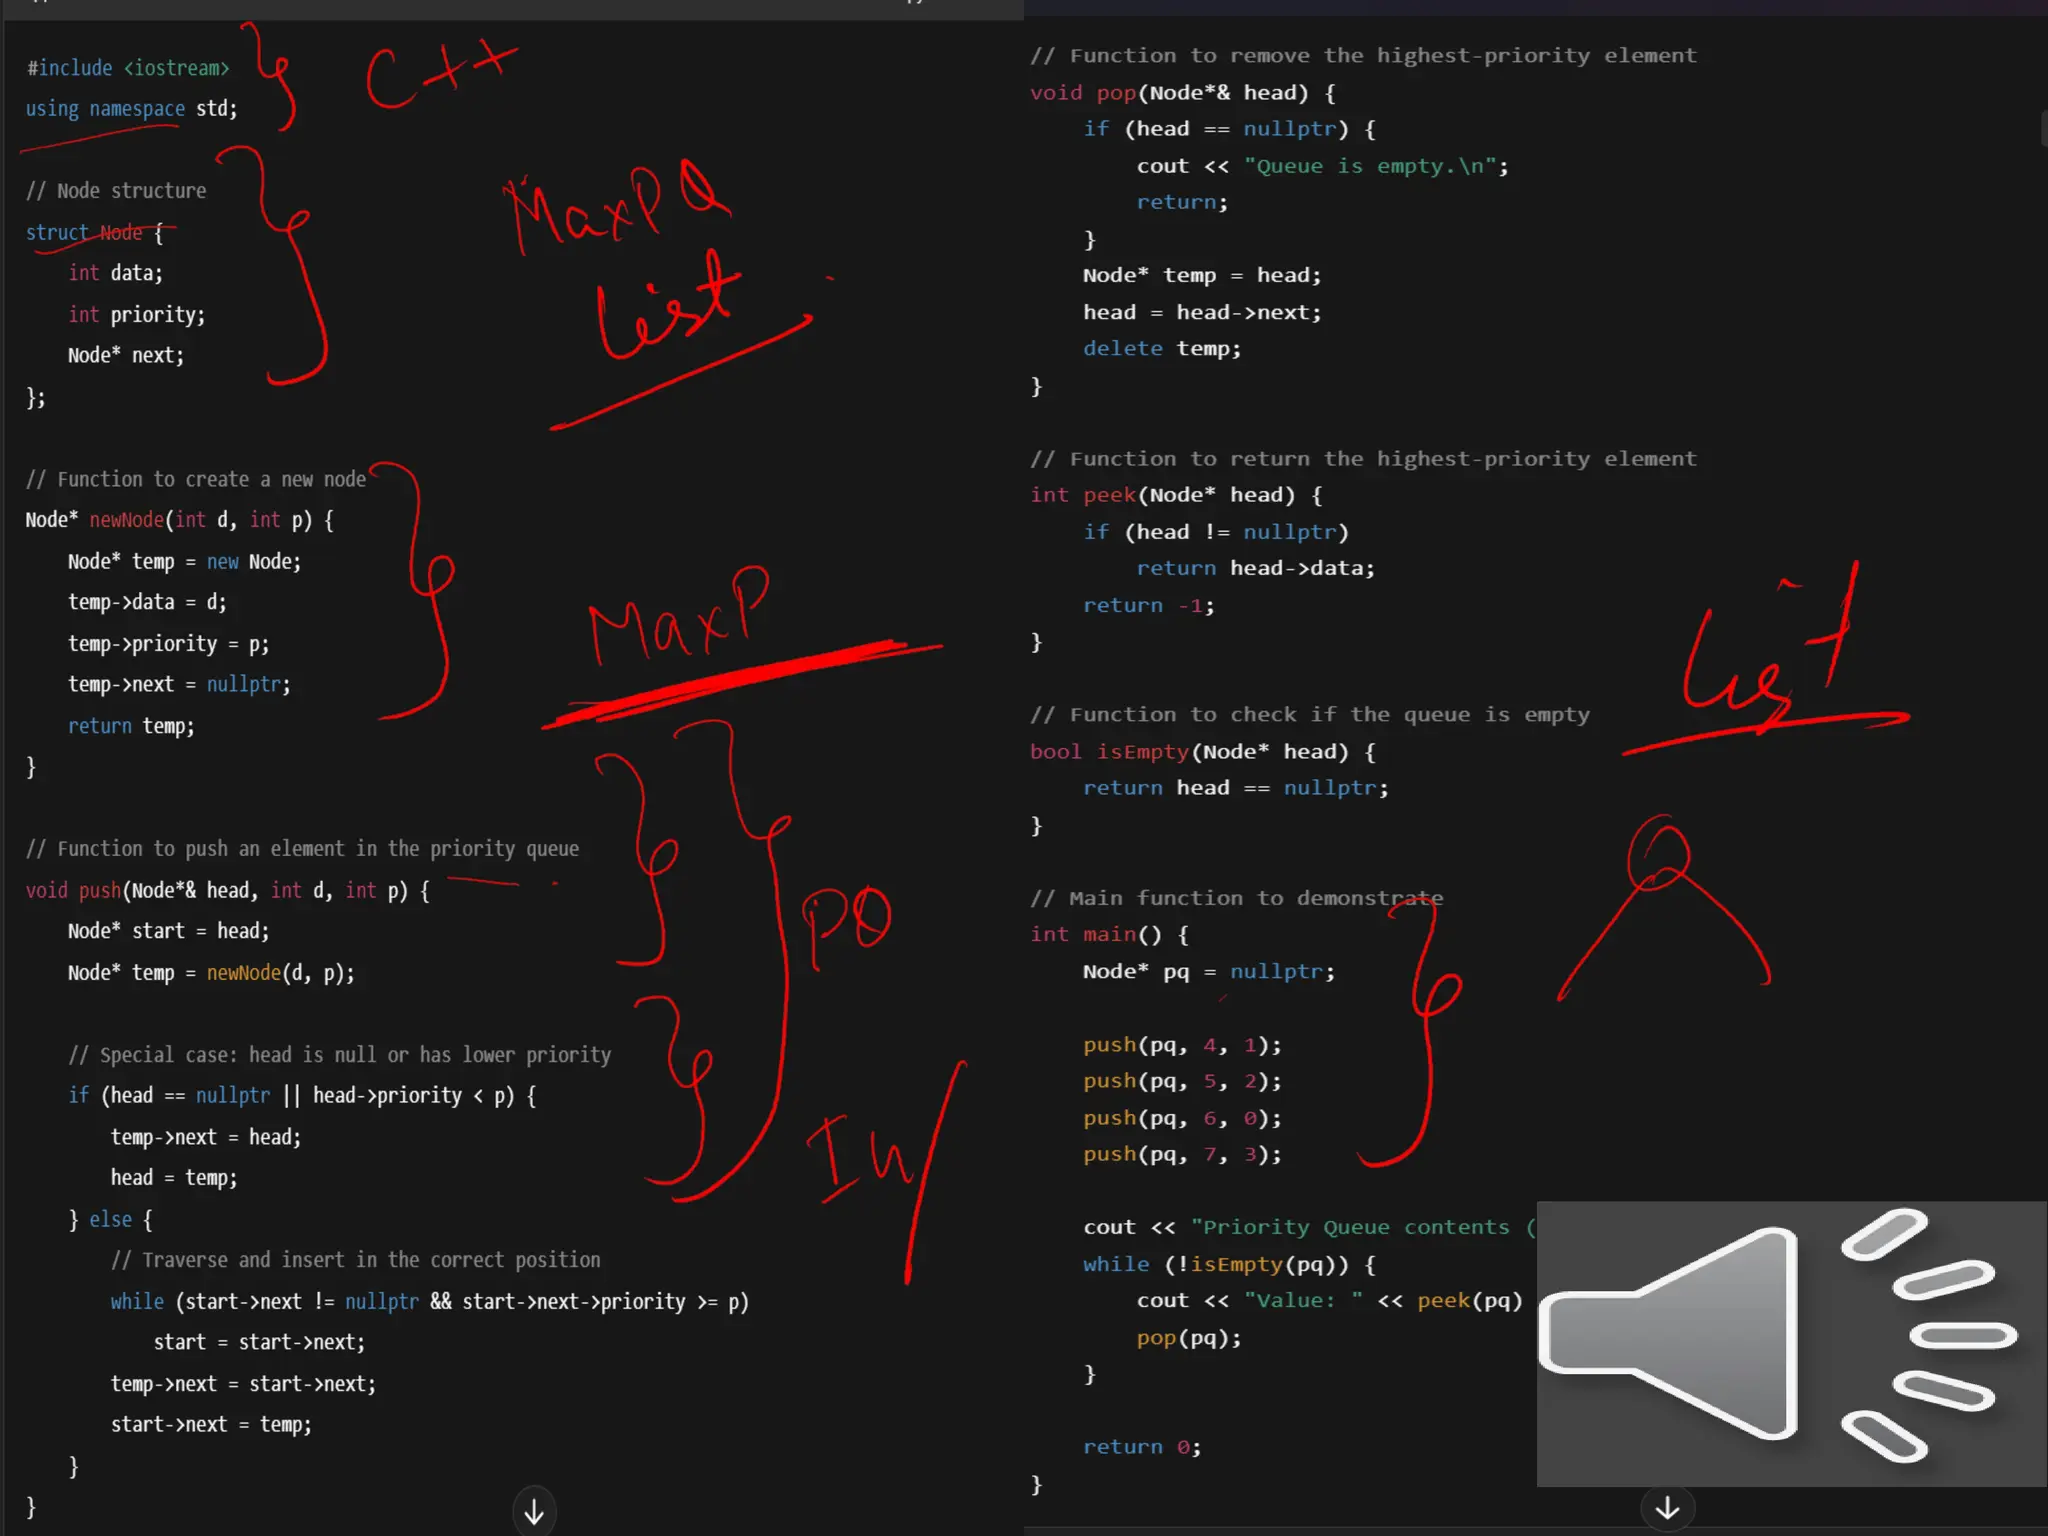Click the 'return -1;' line

(1150, 605)
